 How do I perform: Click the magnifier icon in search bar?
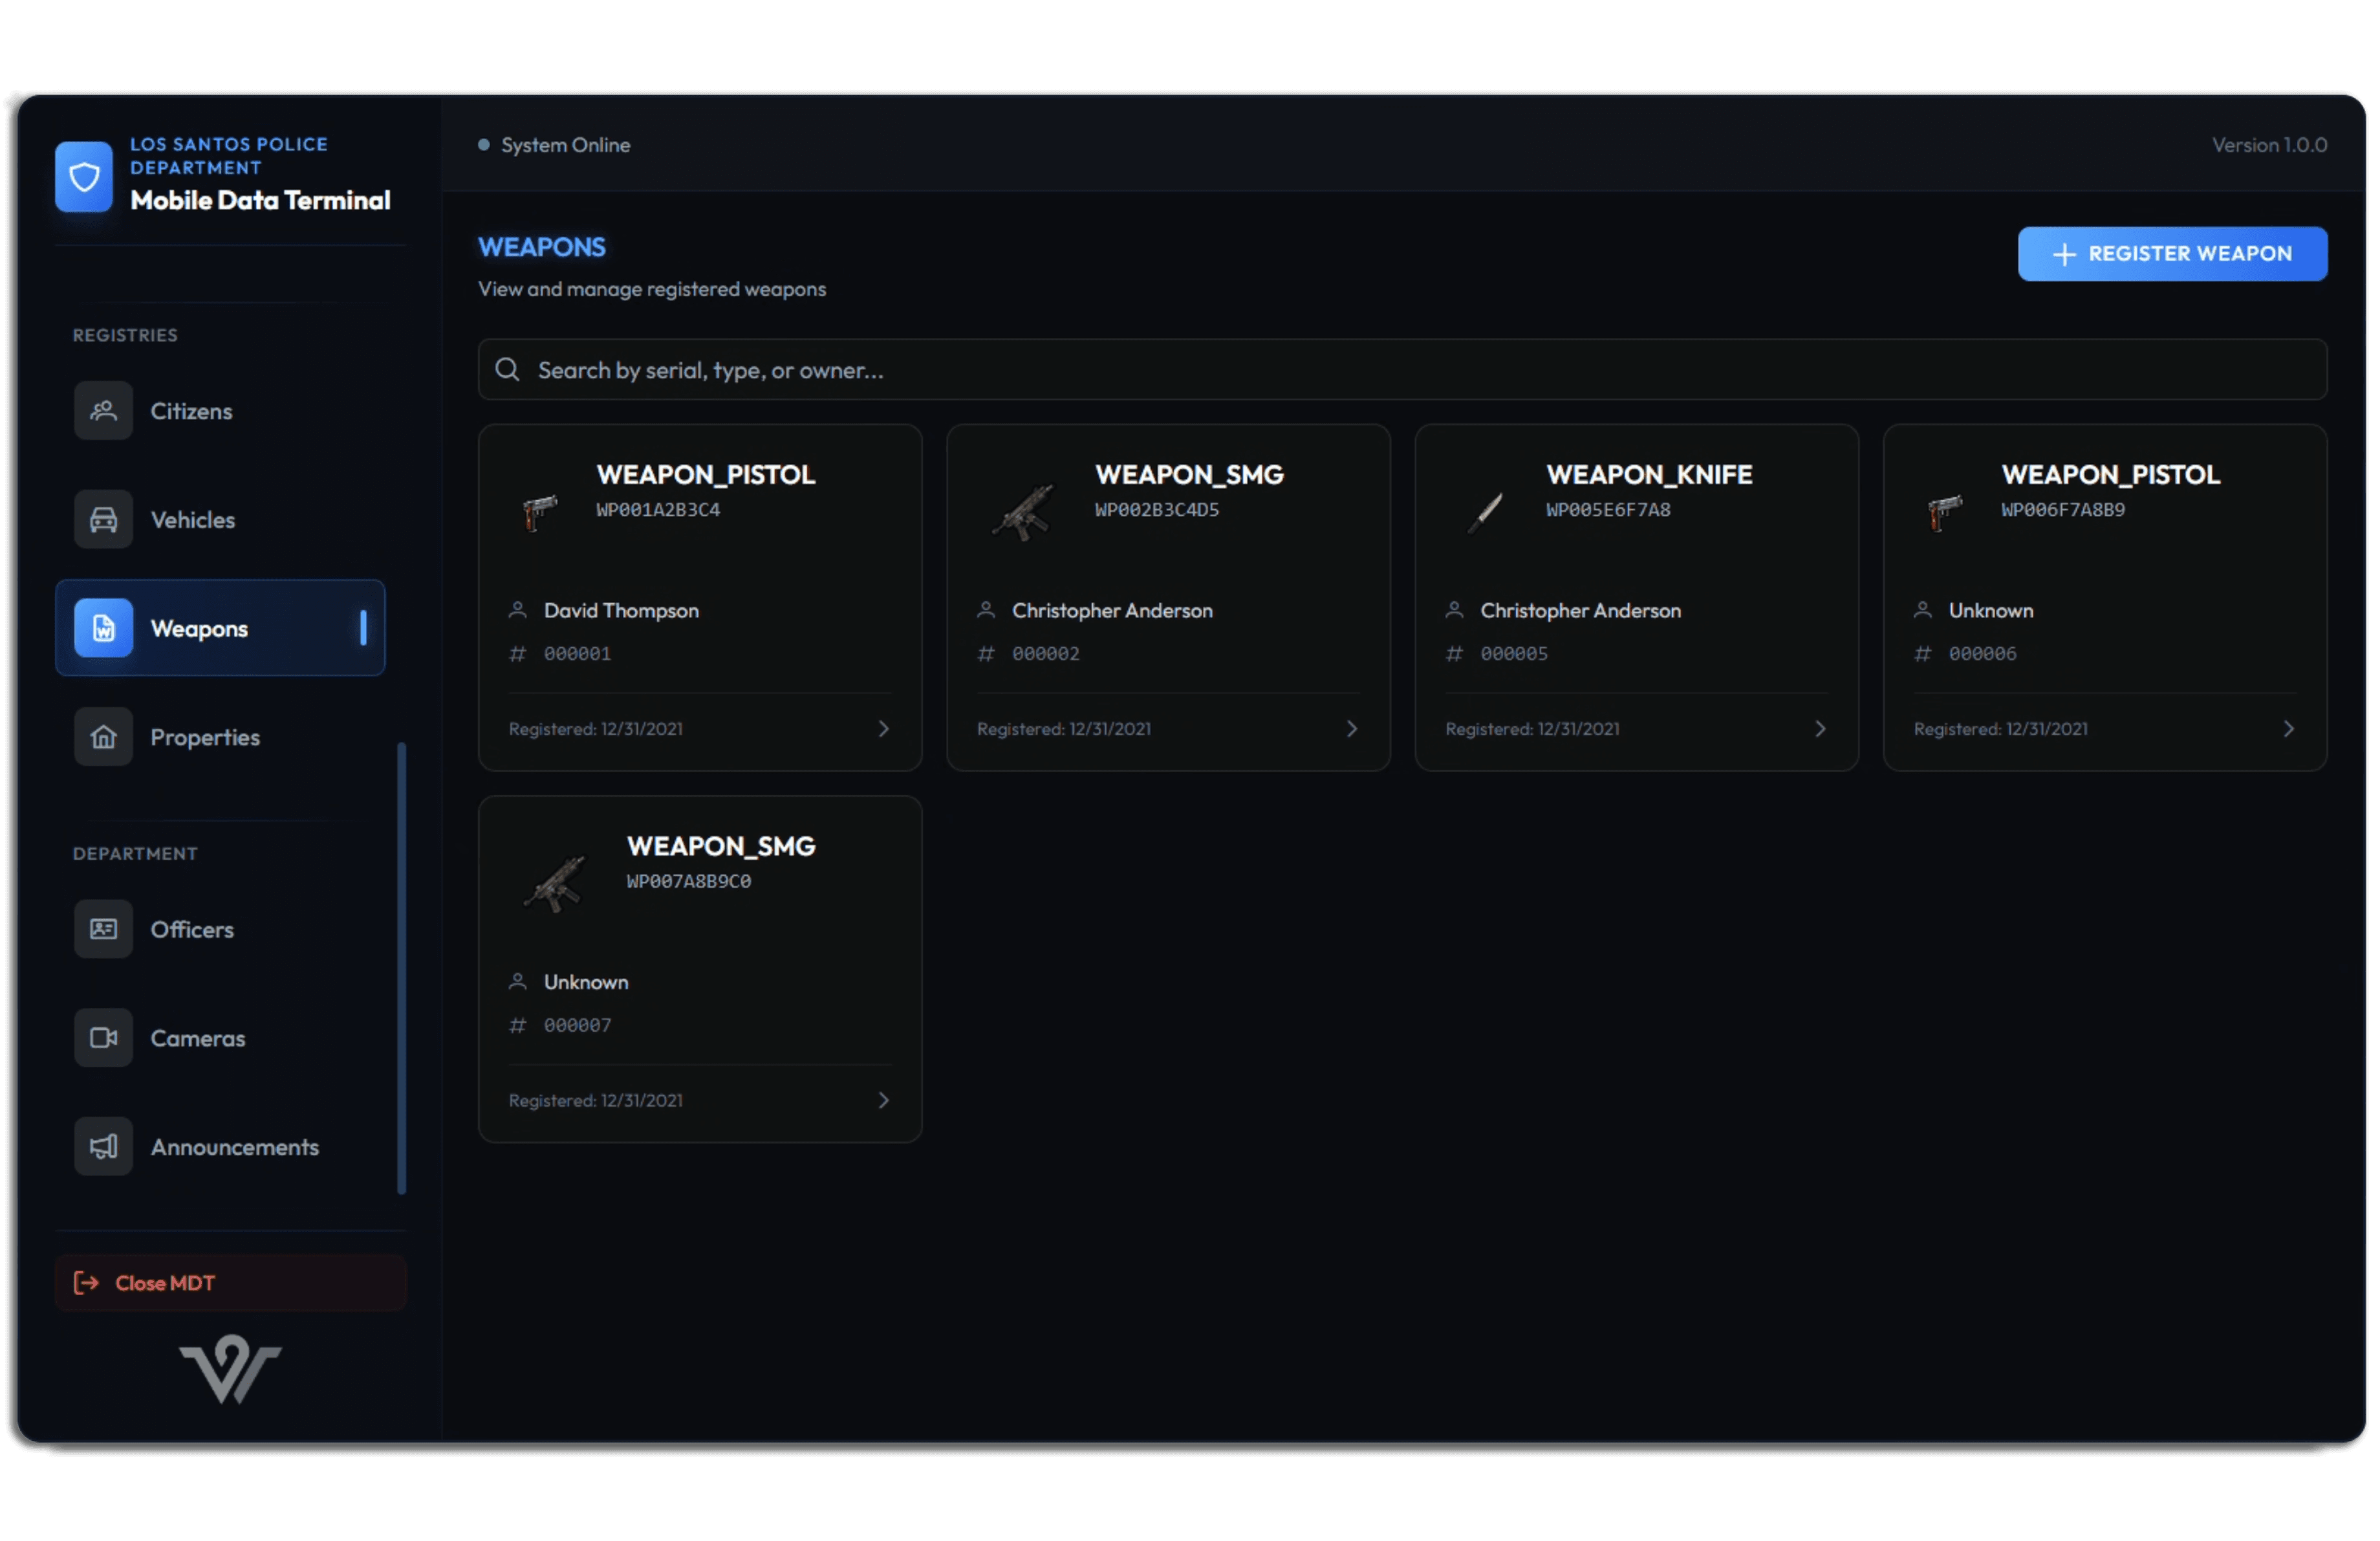point(508,370)
